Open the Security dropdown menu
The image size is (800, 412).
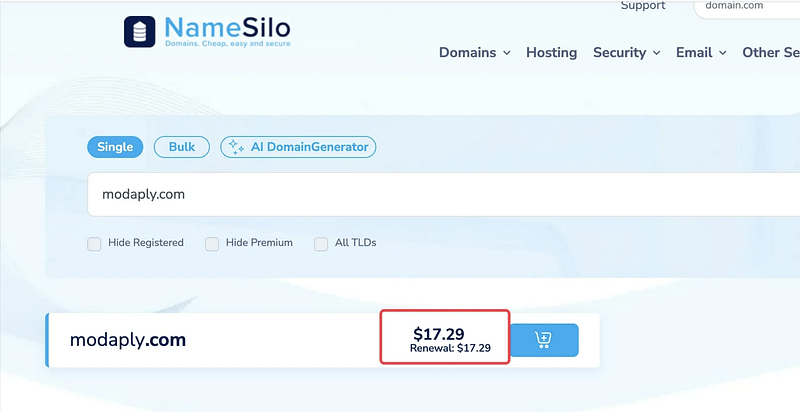click(626, 53)
